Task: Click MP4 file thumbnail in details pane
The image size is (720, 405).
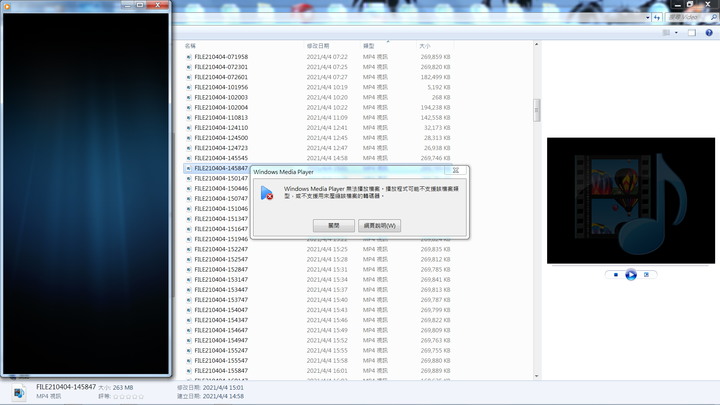Action: [19, 393]
